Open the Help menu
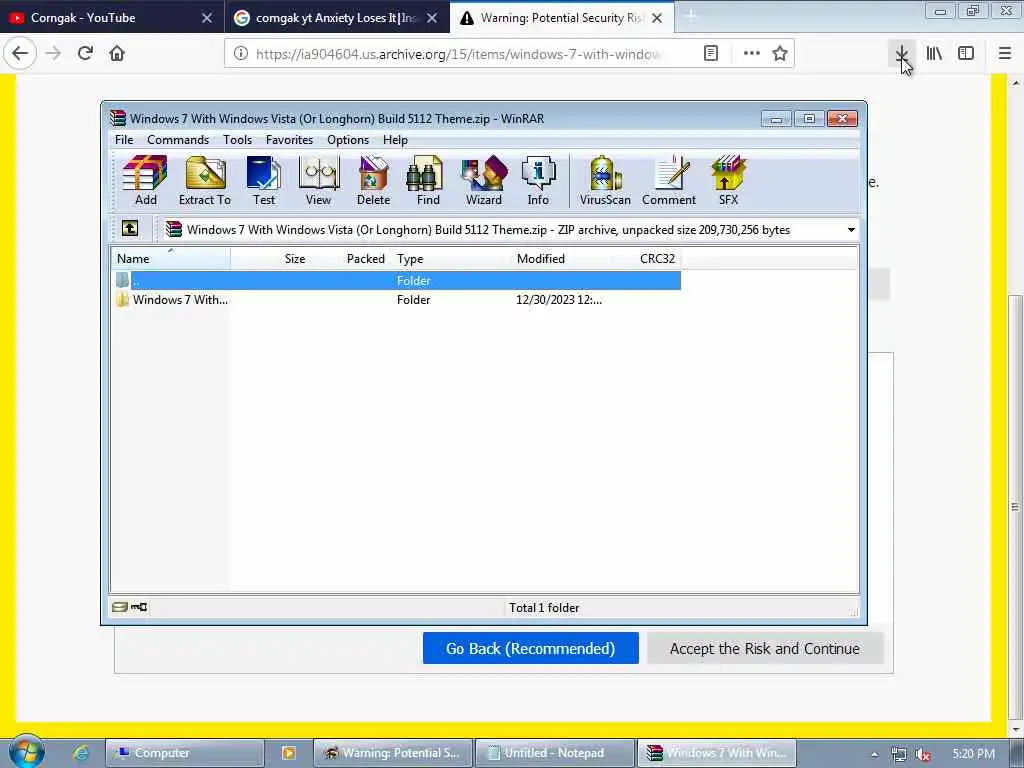 pos(395,140)
